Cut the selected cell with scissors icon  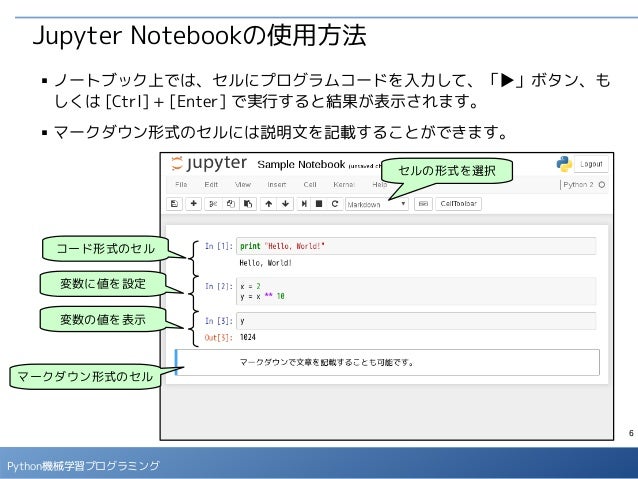pos(213,204)
